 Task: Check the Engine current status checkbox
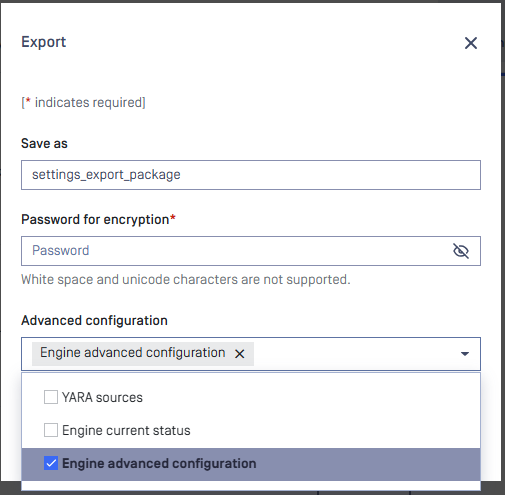click(x=51, y=430)
